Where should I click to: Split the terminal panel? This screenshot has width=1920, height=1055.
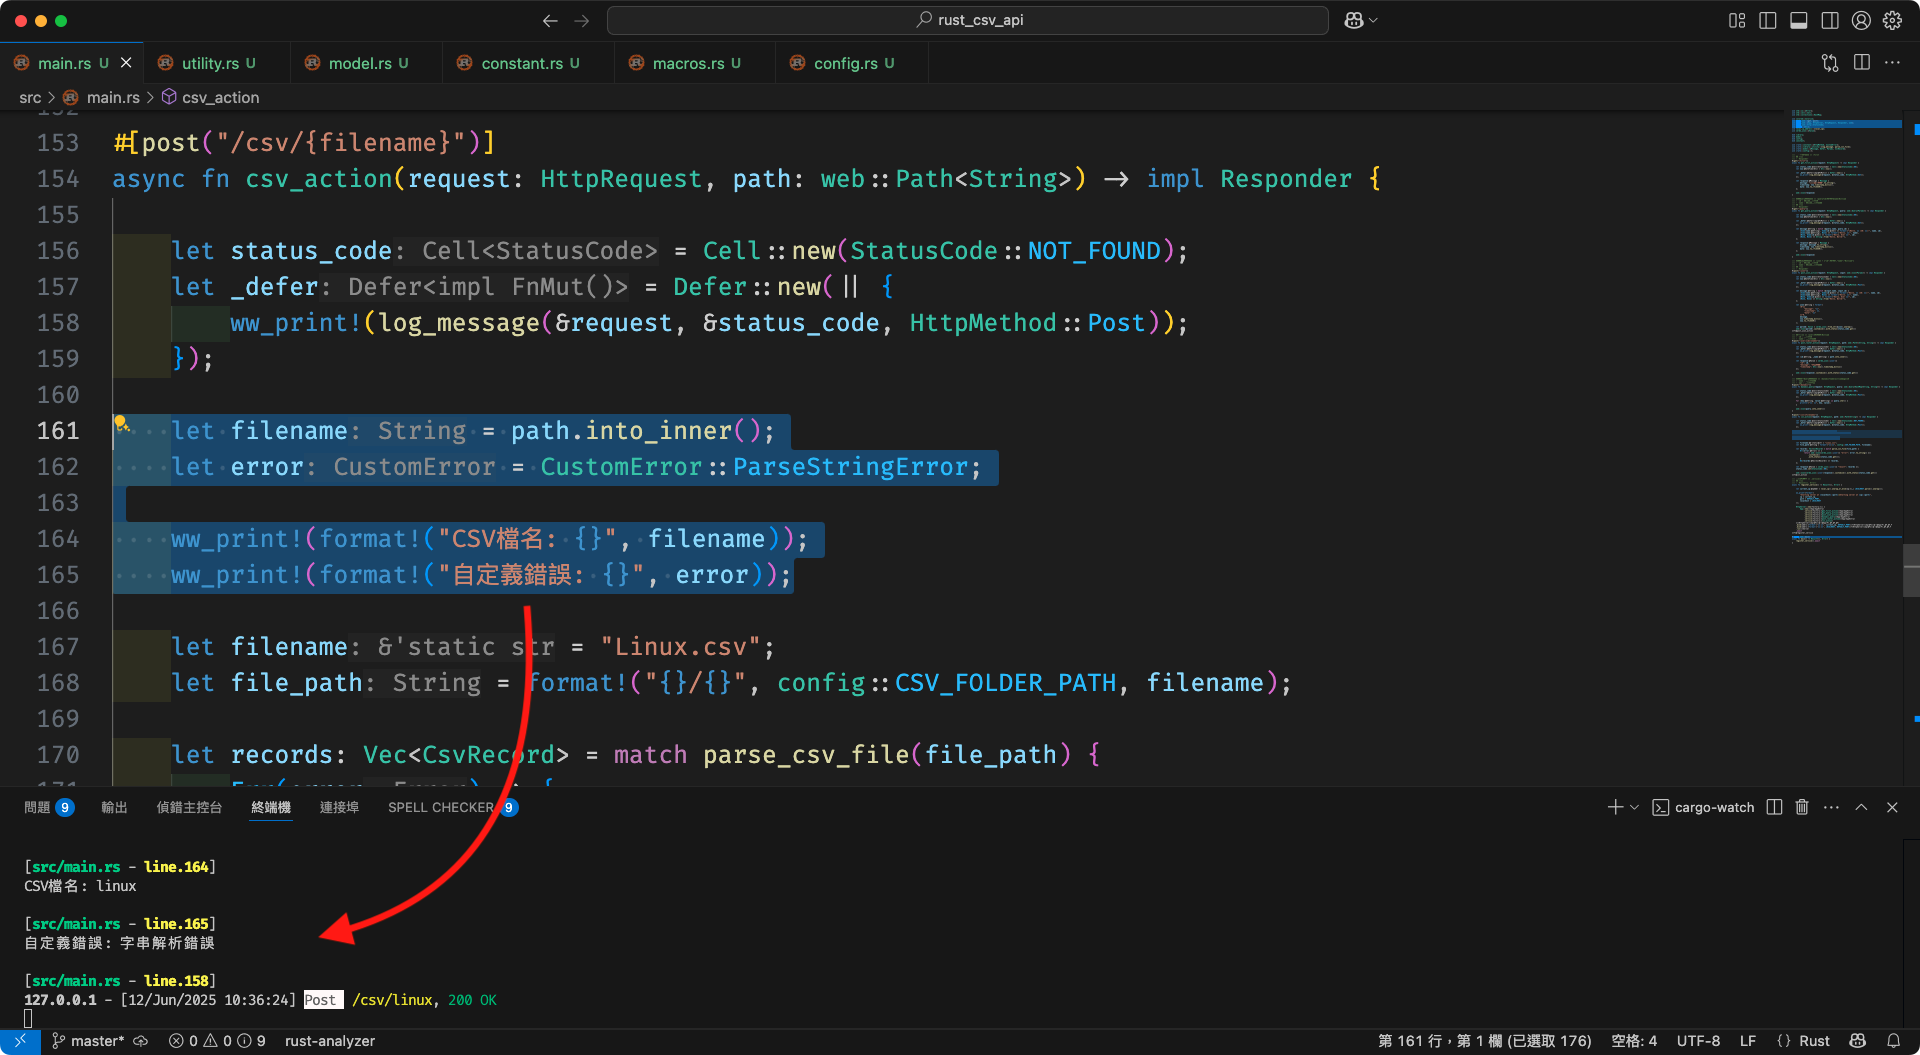click(1774, 807)
